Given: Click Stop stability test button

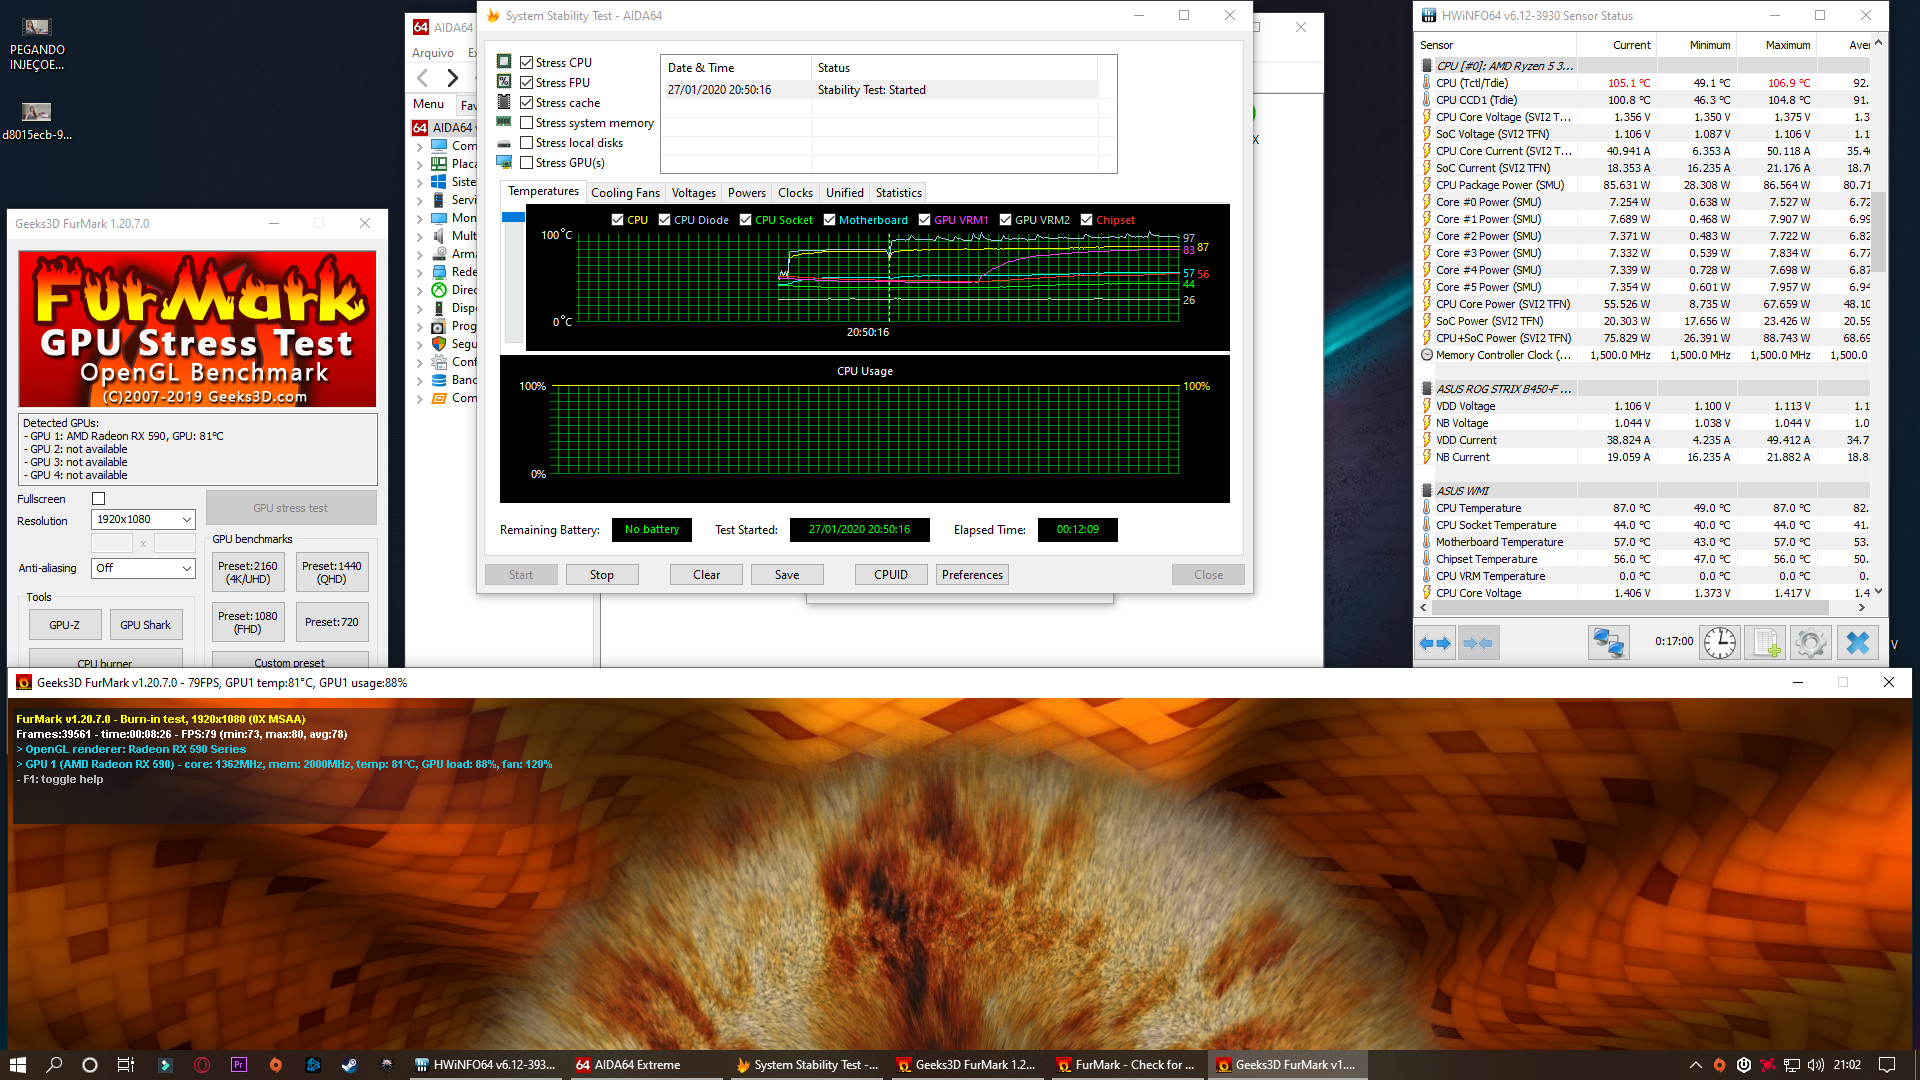Looking at the screenshot, I should click(602, 575).
